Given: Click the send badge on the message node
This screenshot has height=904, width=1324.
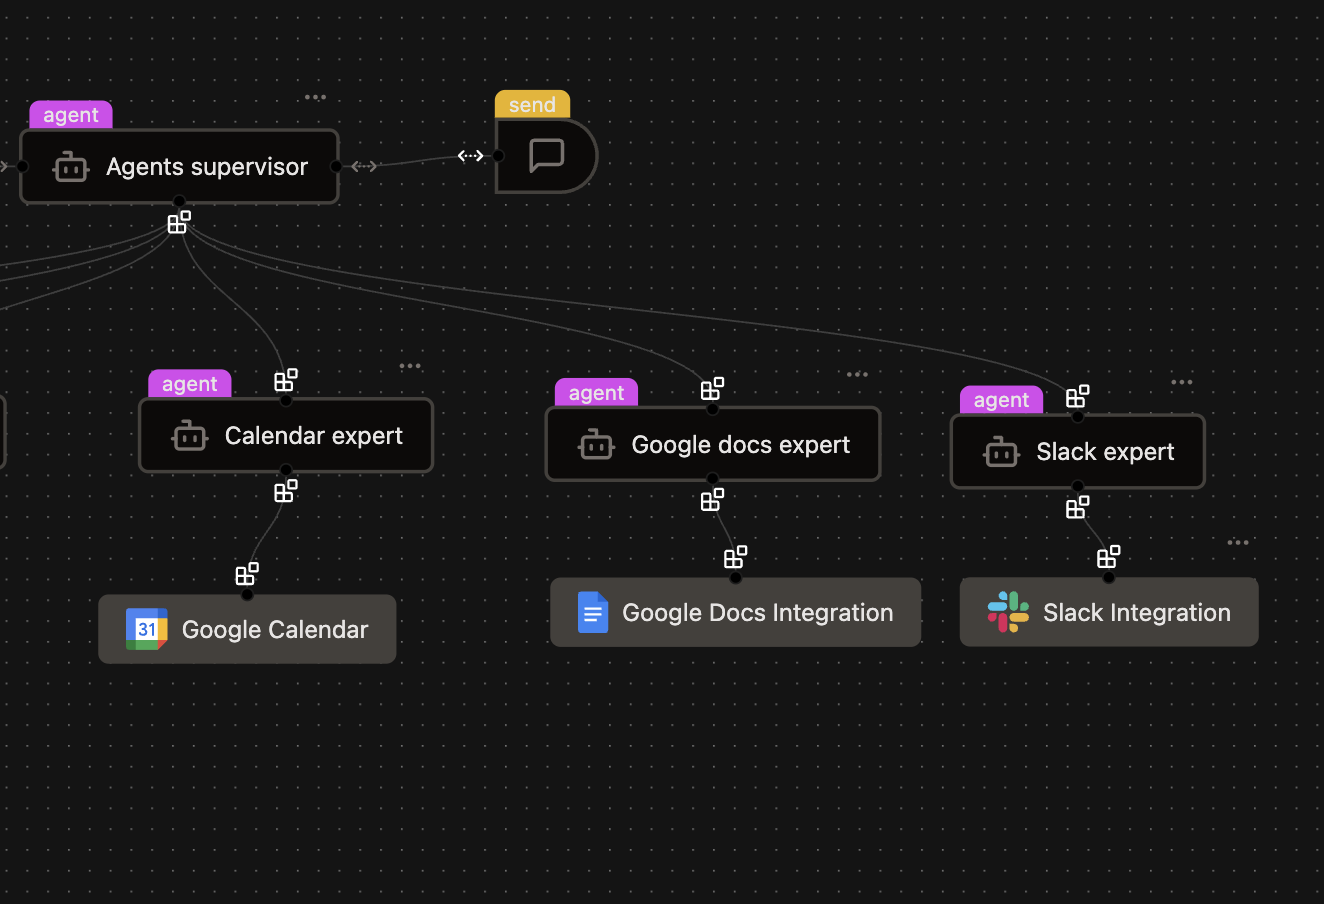Looking at the screenshot, I should tap(531, 104).
